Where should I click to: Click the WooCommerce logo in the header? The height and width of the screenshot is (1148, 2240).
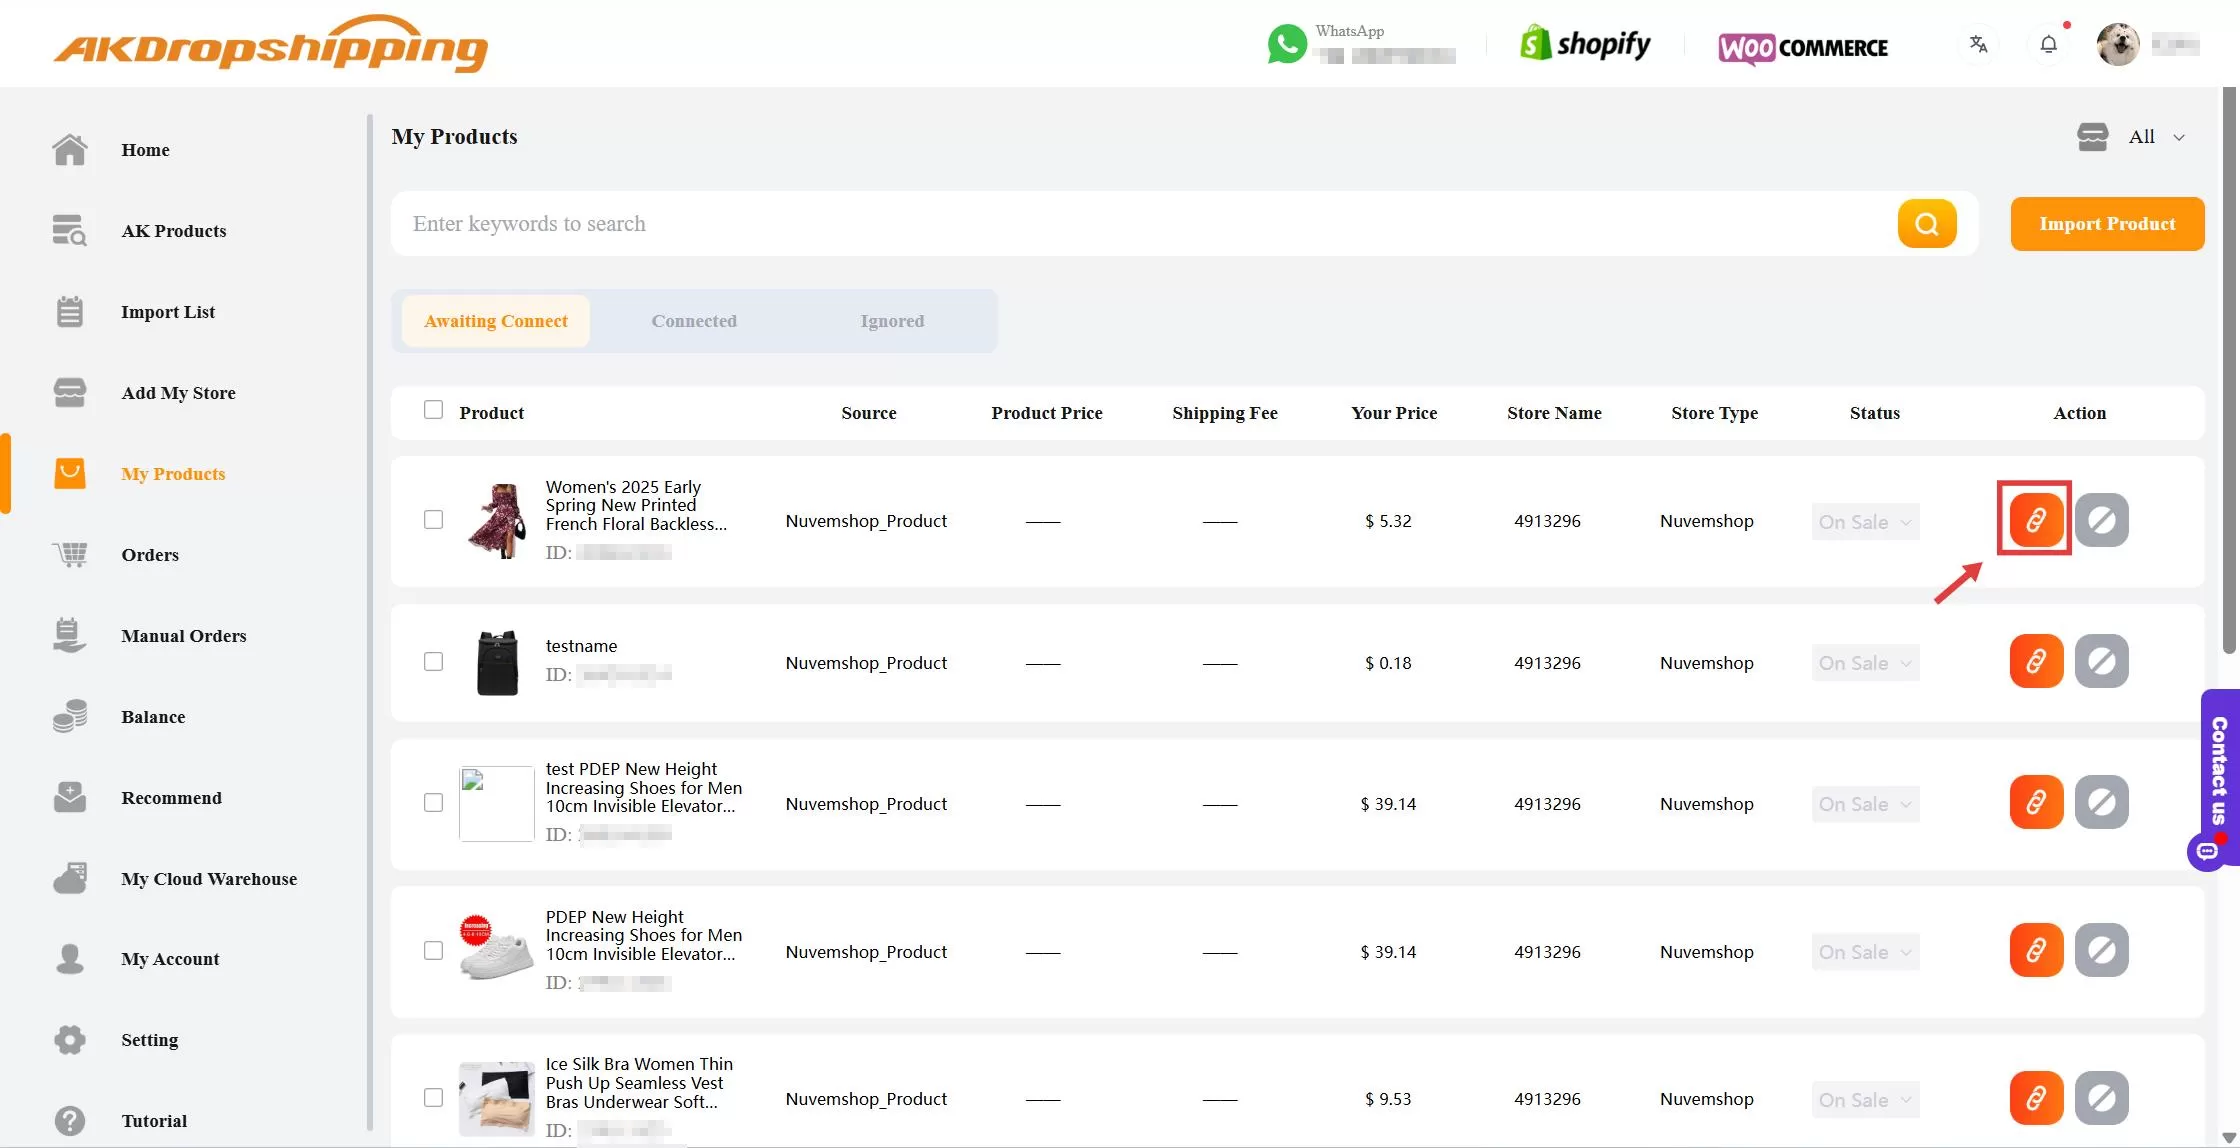click(x=1802, y=47)
